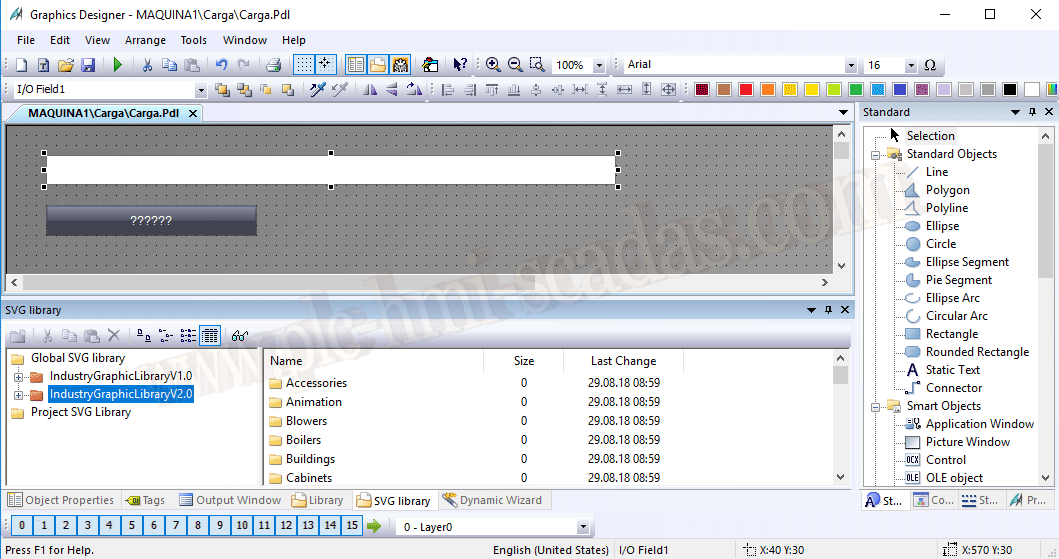Screen dimensions: 1059x559
Task: Click the preview glasses icon in SVG library
Action: coord(239,336)
